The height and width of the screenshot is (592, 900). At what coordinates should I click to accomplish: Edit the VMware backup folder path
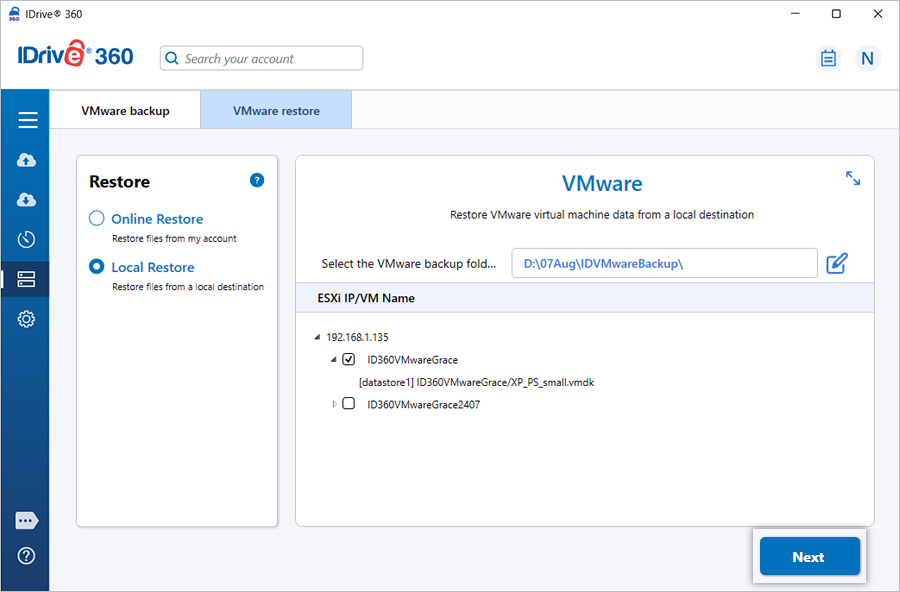tap(837, 263)
